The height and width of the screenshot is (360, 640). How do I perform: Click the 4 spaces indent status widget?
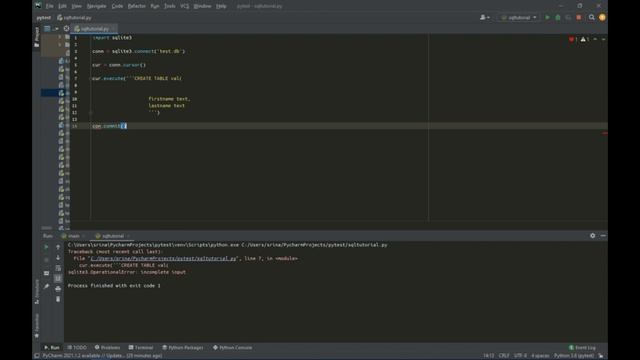(x=540, y=356)
